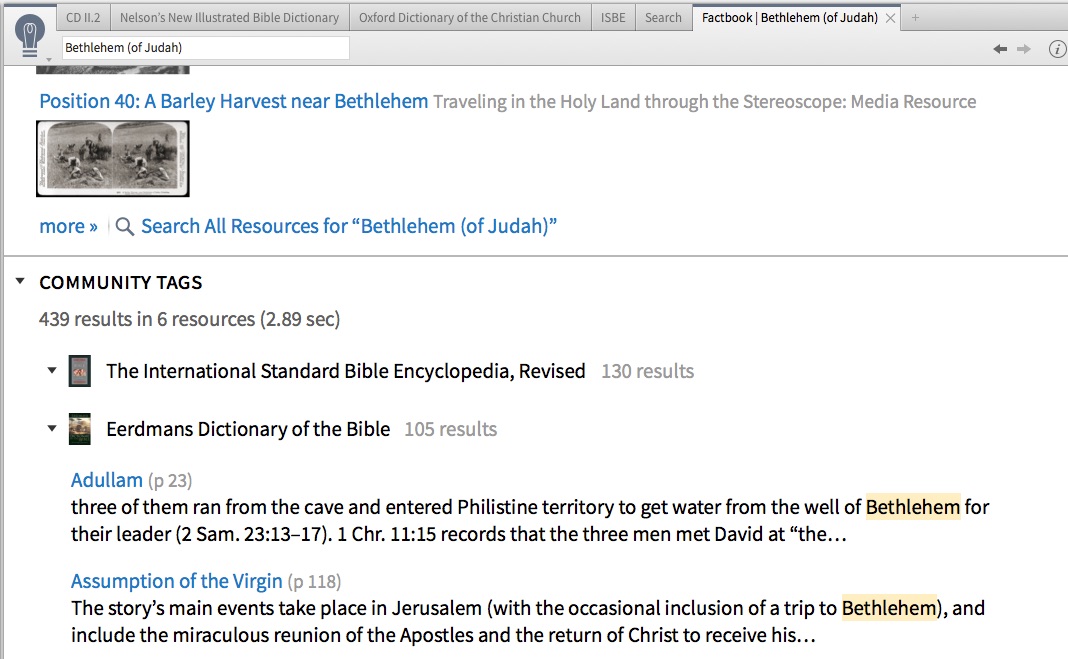Open the Adullam article link
Viewport: 1068px width, 659px height.
coord(106,480)
